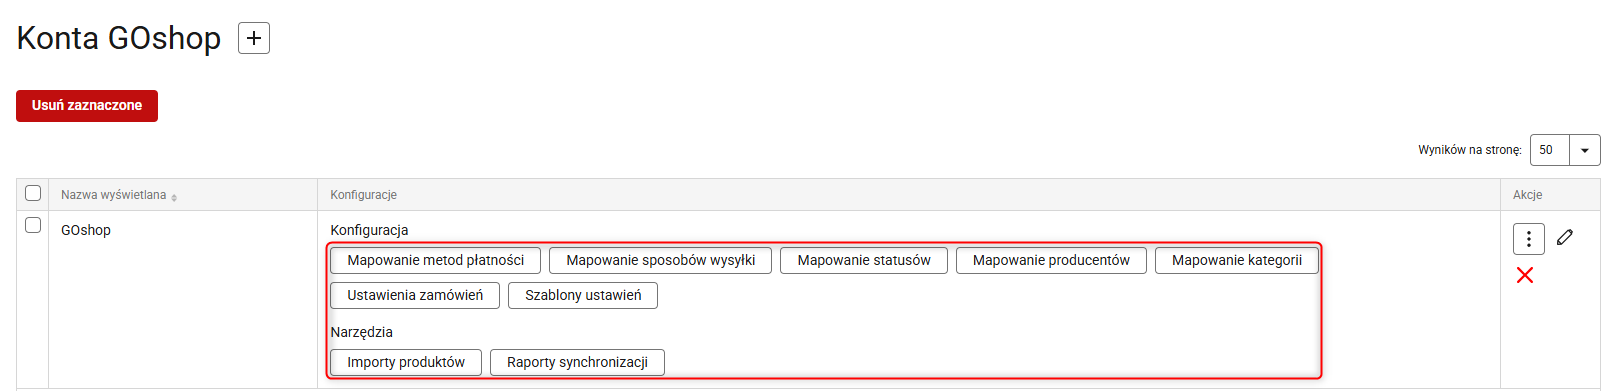This screenshot has height=391, width=1620.
Task: Open the three-dot actions menu for GOshop
Action: (x=1528, y=239)
